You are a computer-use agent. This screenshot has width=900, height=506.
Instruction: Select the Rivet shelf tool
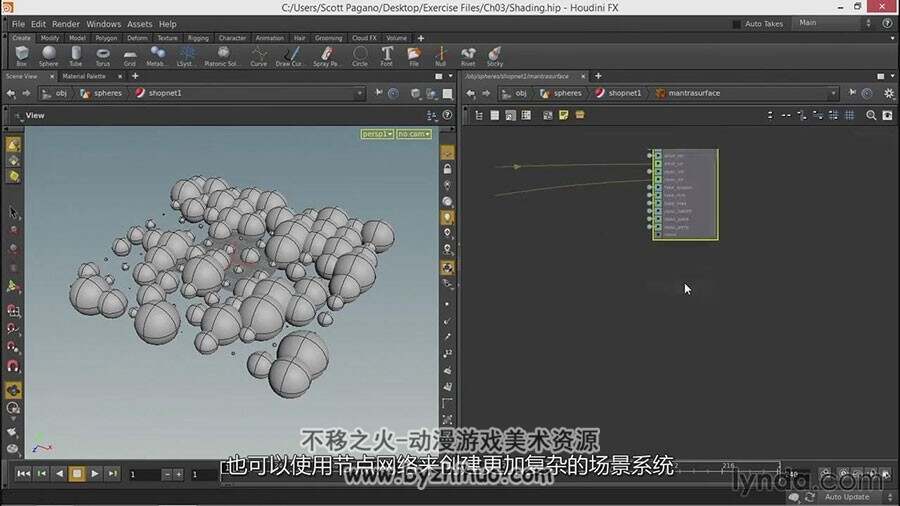pos(468,56)
